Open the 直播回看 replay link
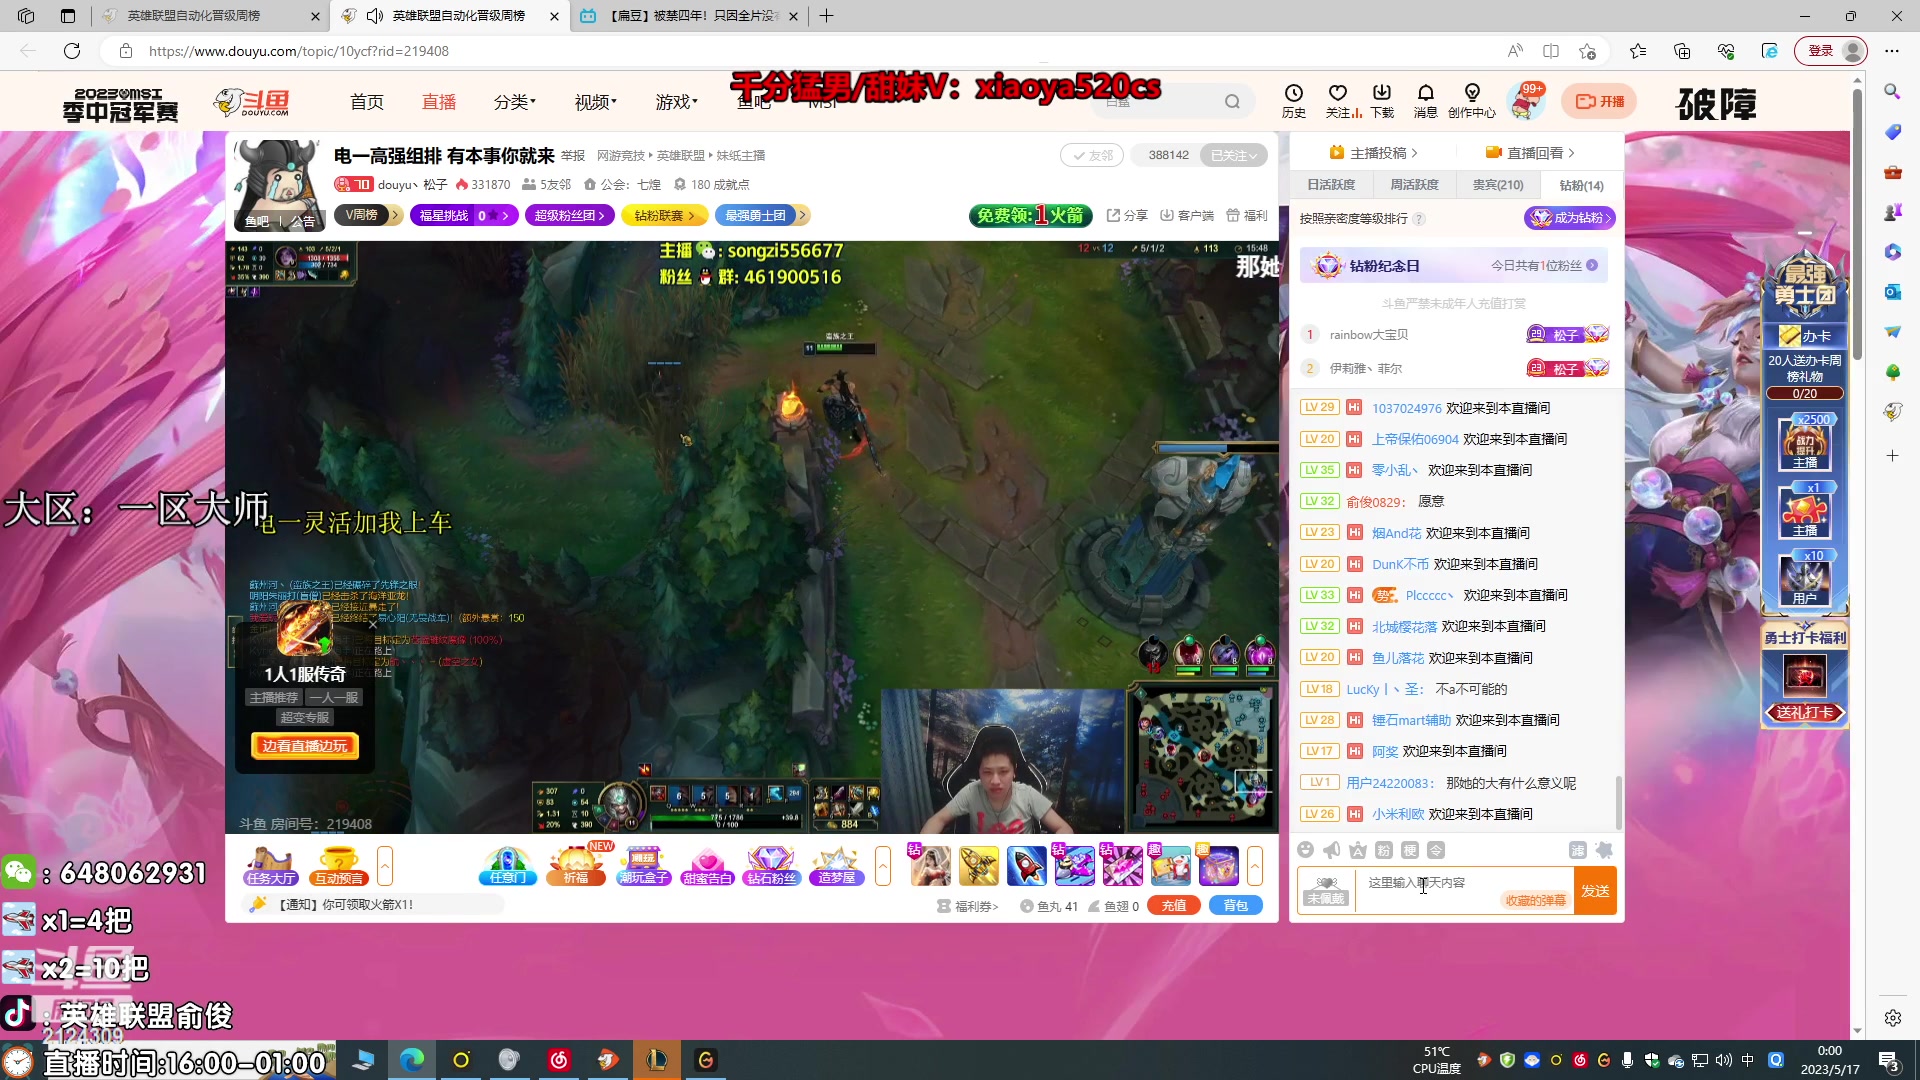This screenshot has width=1920, height=1080. pos(1530,153)
